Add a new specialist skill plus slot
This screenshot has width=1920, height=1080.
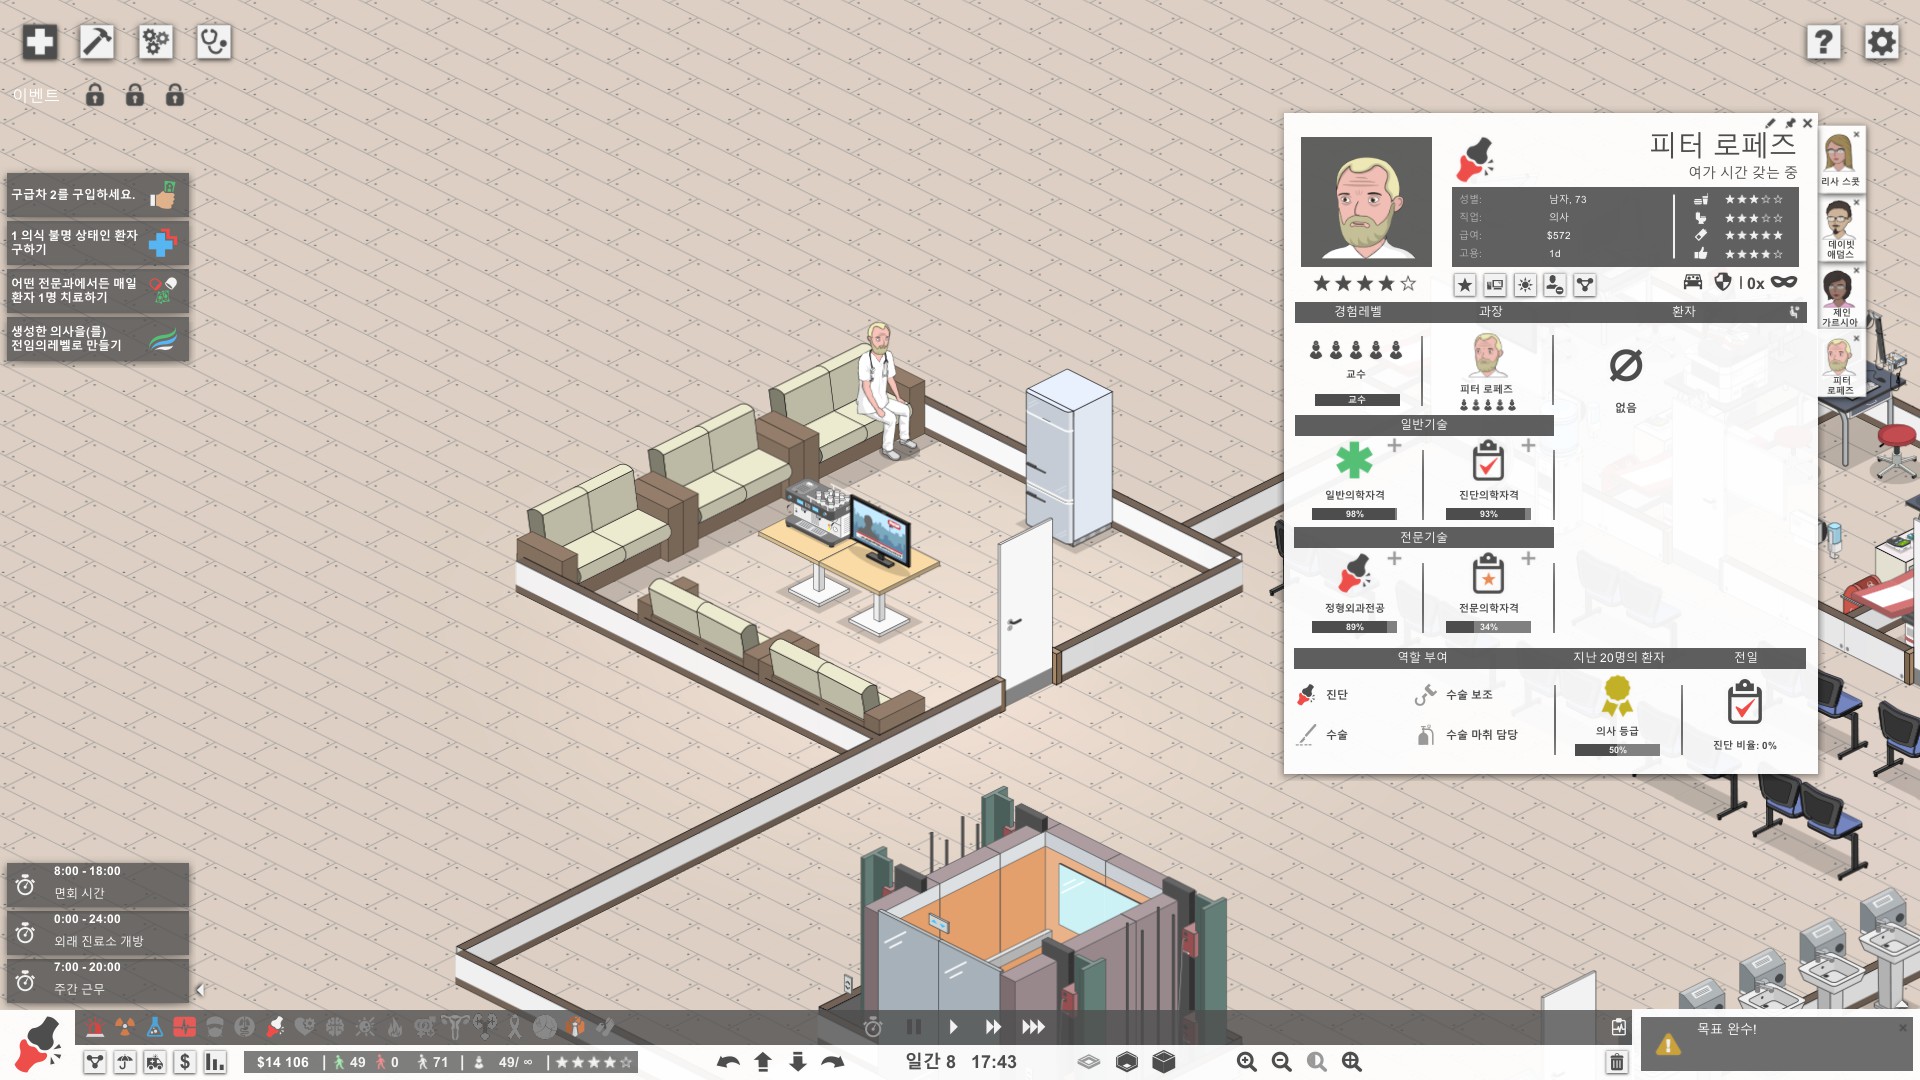(1394, 559)
